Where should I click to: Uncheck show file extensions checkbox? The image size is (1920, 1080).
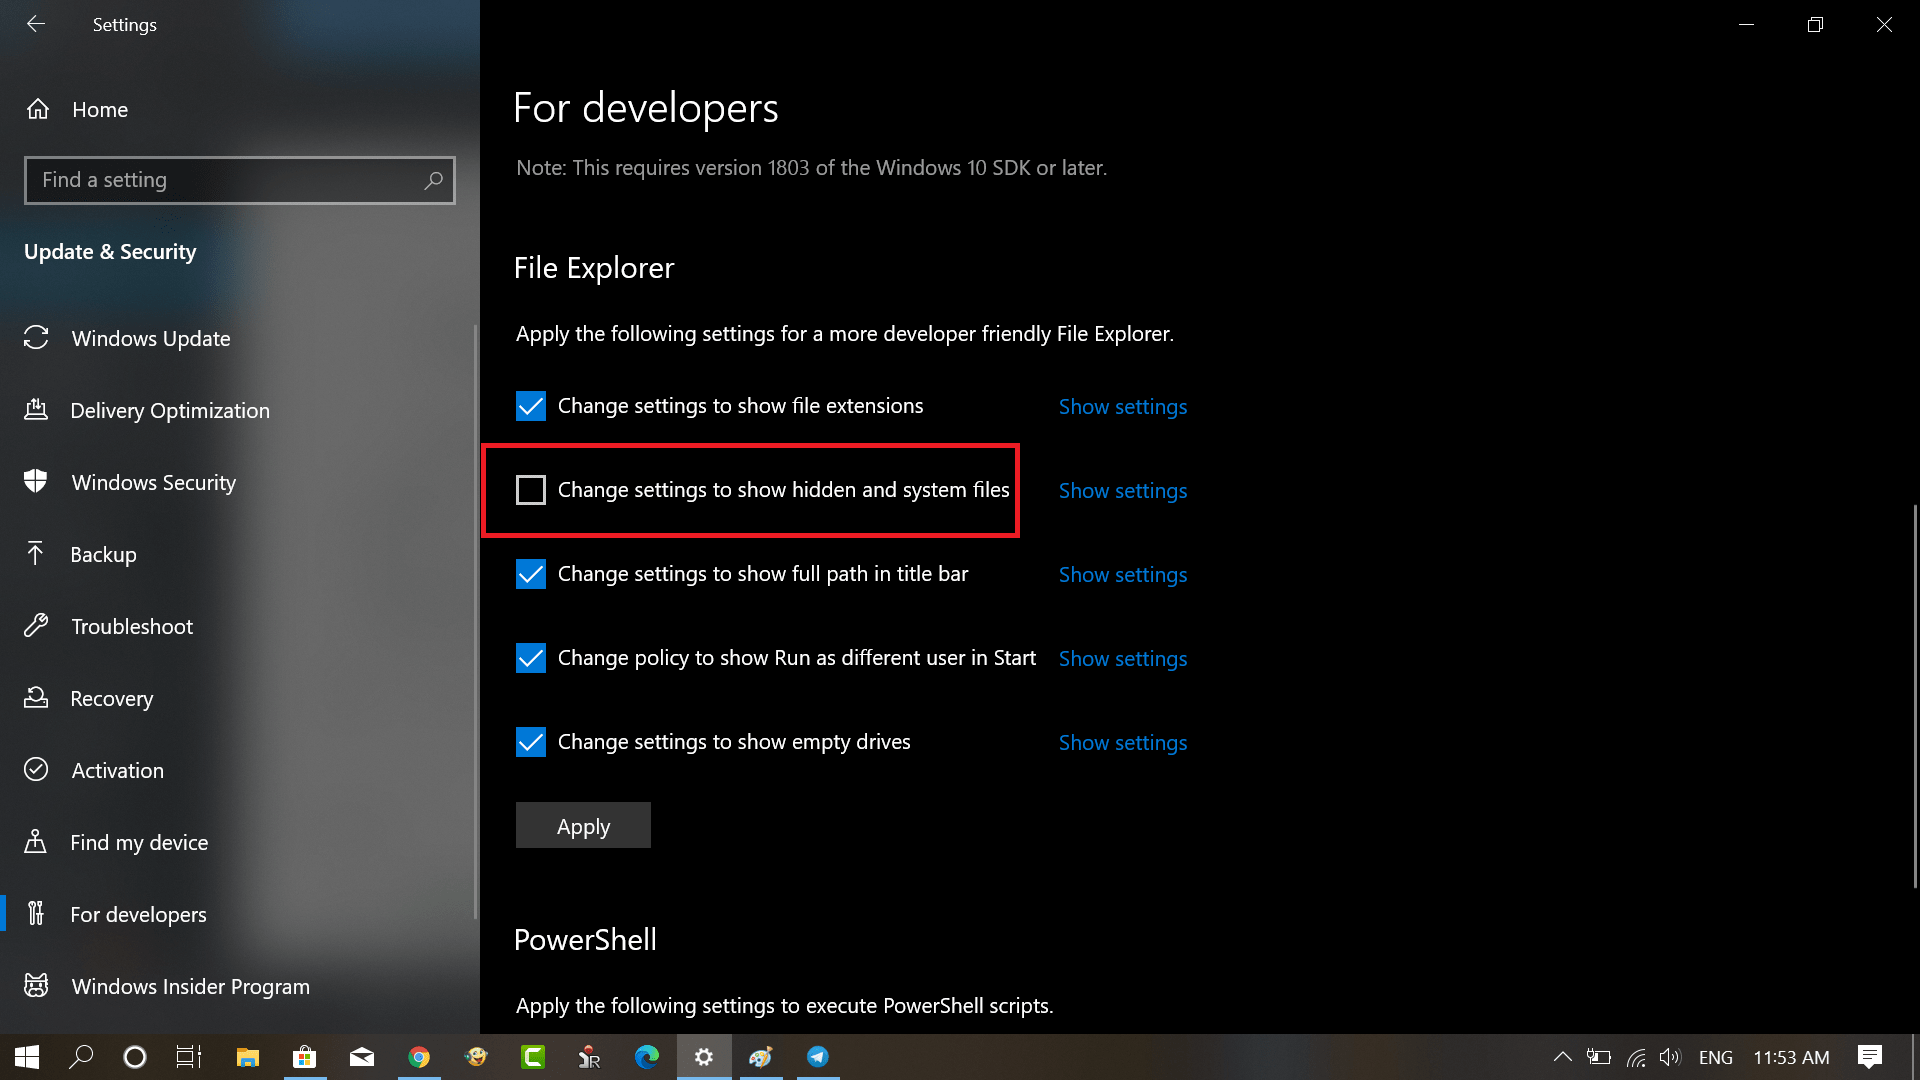[531, 406]
